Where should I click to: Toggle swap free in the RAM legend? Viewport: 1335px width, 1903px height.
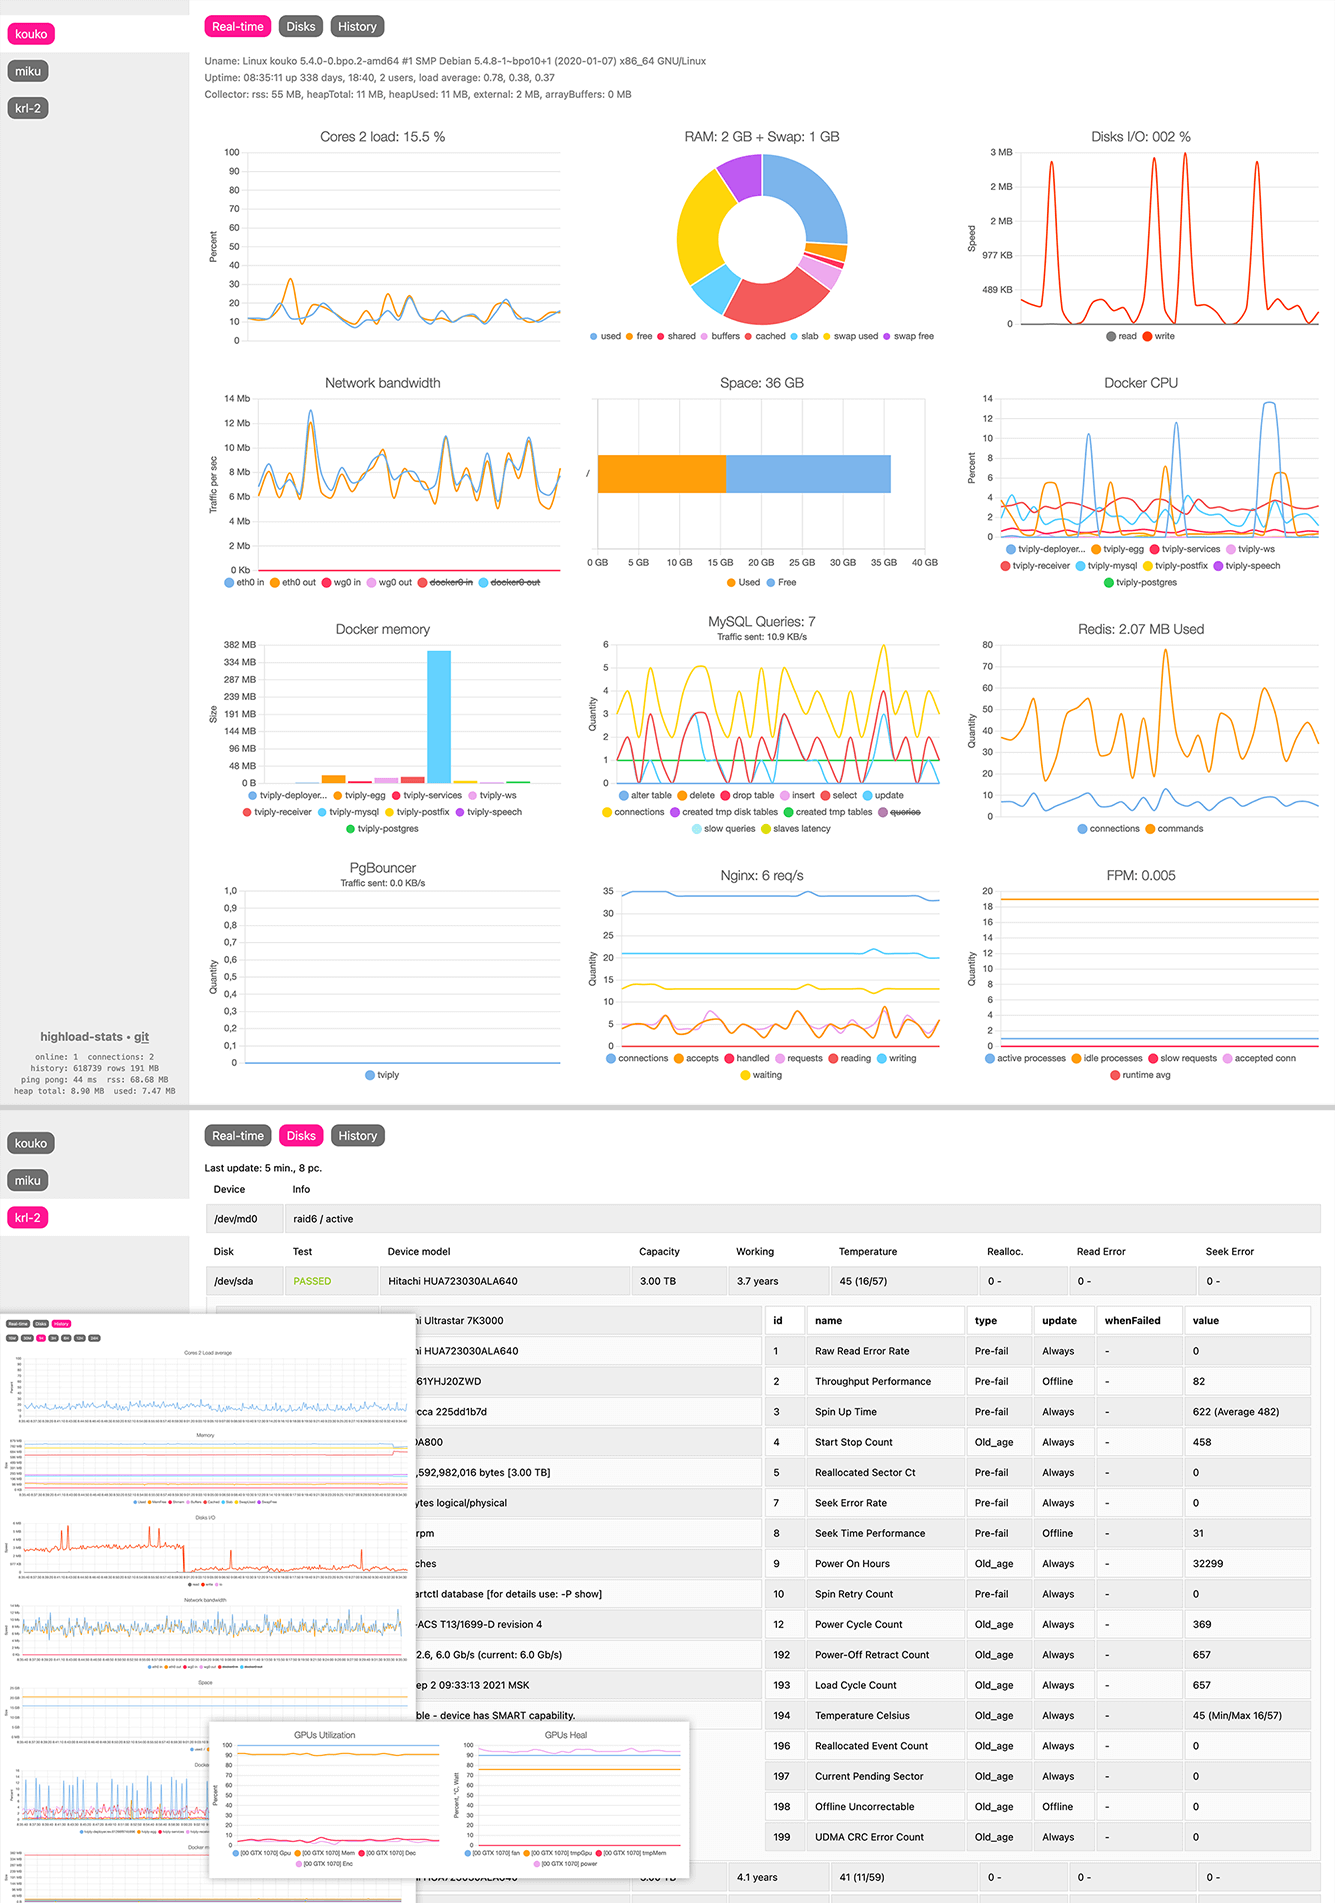908,336
